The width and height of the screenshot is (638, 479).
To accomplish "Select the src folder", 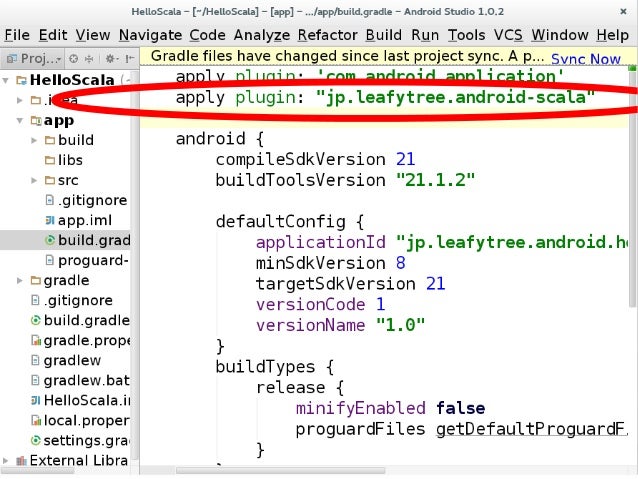I will coord(68,180).
